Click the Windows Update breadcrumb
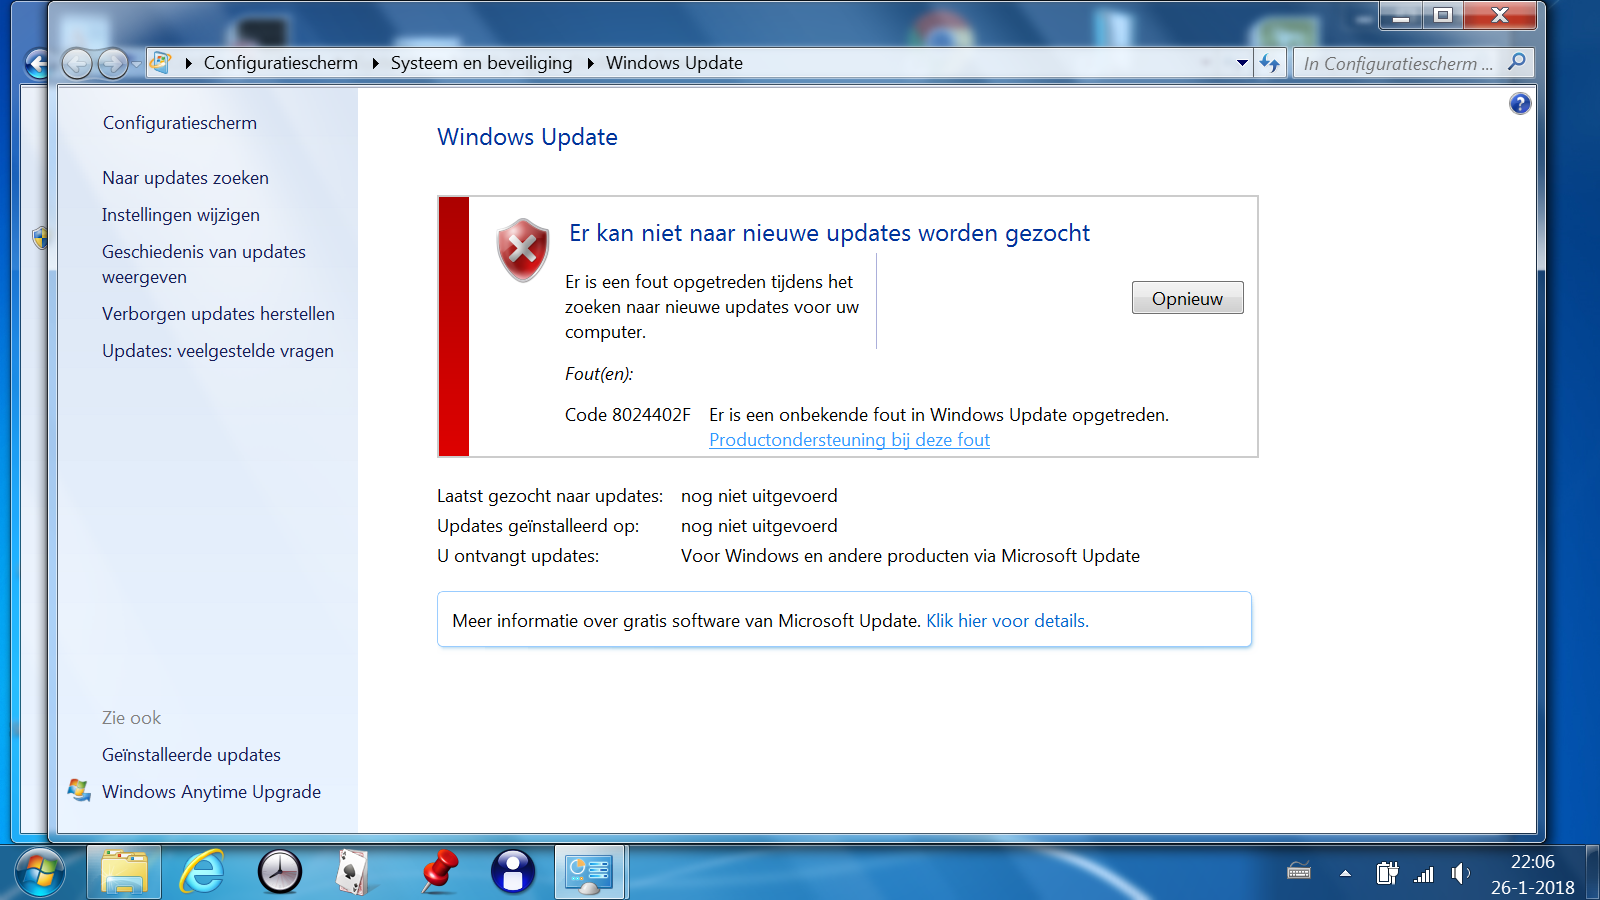Screen dimensions: 1600x900 point(675,63)
